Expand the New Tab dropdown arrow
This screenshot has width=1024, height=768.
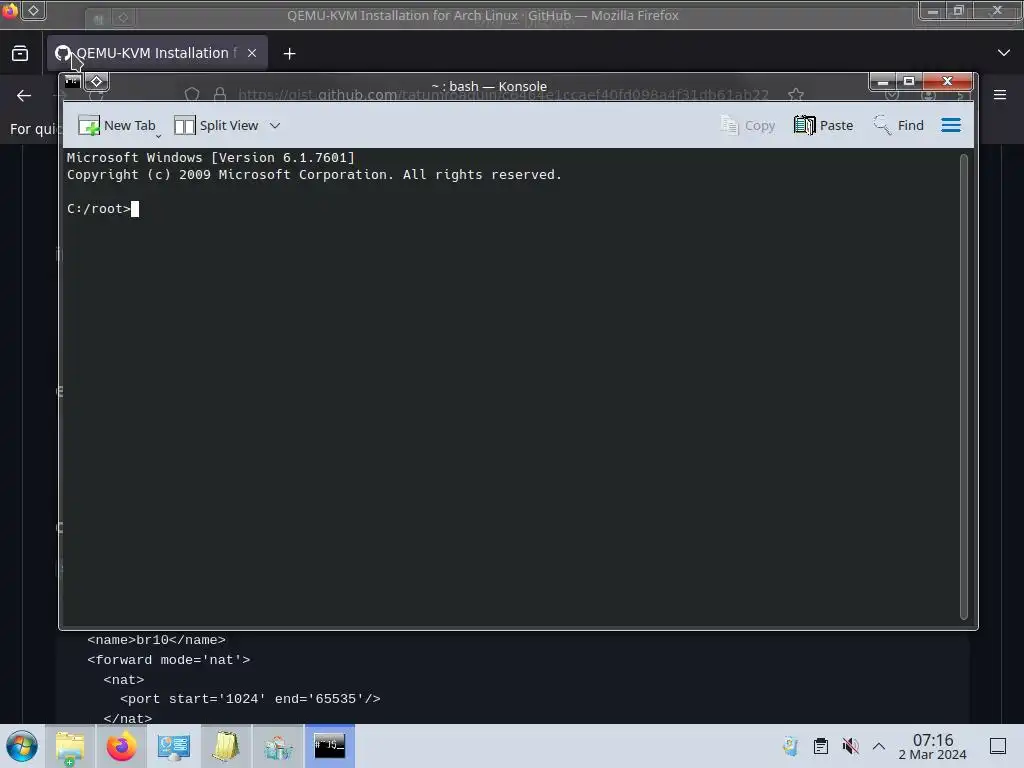159,136
